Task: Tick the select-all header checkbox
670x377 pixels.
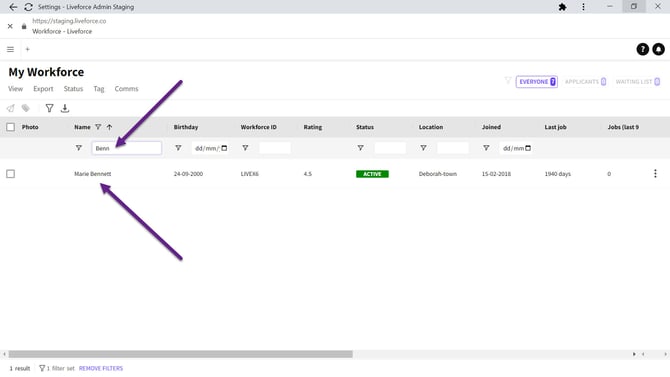Action: coord(11,127)
